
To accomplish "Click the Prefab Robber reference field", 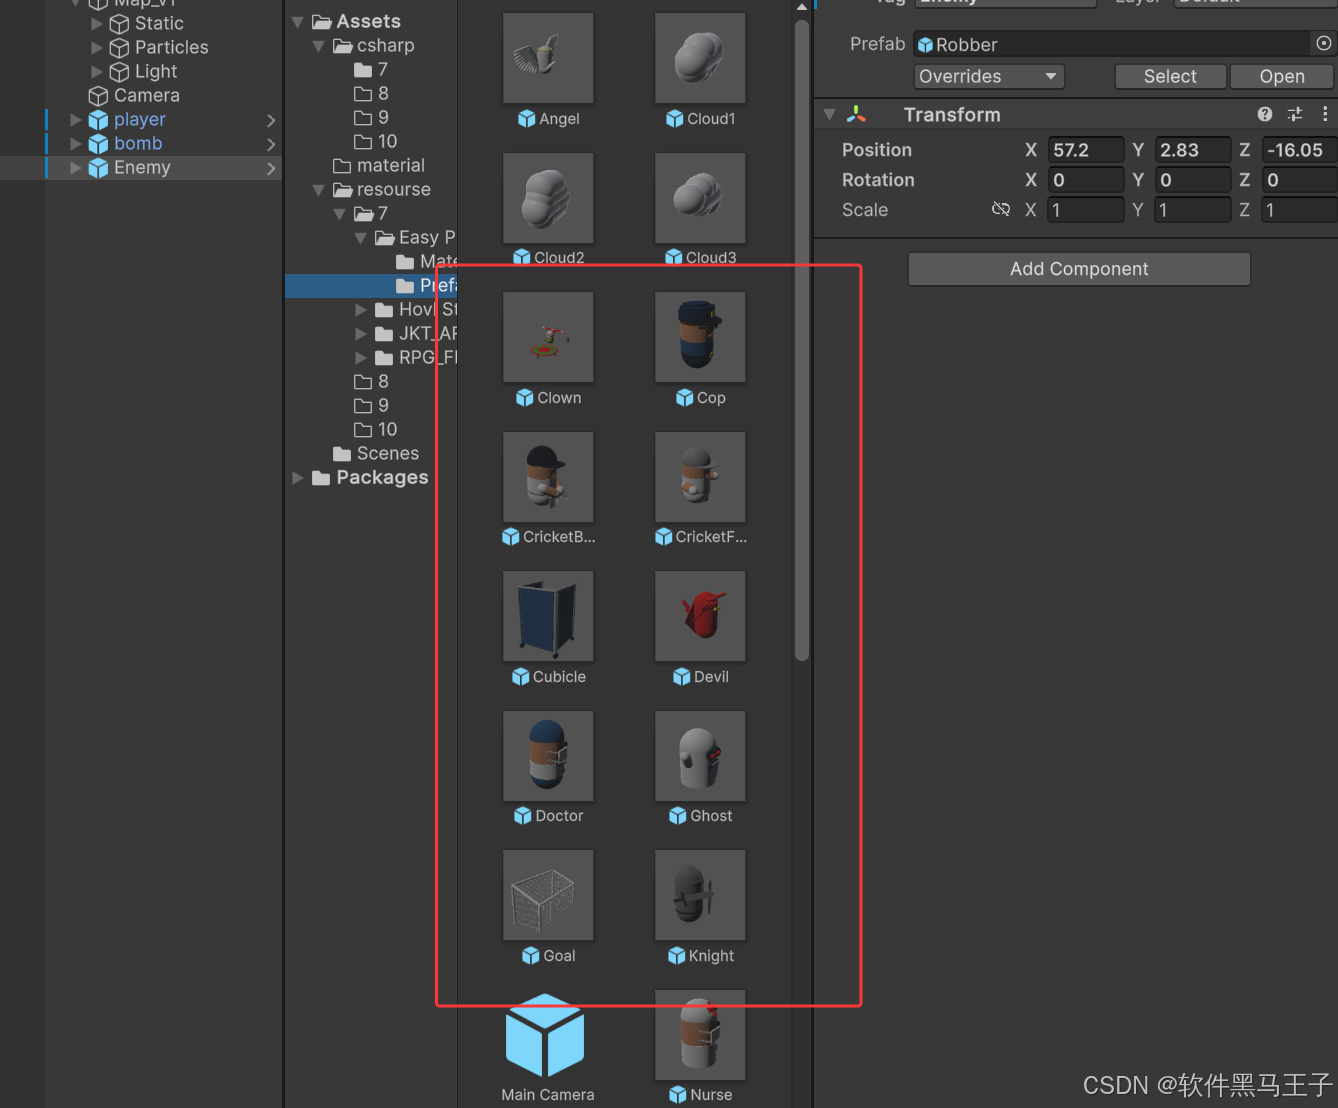I will pyautogui.click(x=1112, y=44).
